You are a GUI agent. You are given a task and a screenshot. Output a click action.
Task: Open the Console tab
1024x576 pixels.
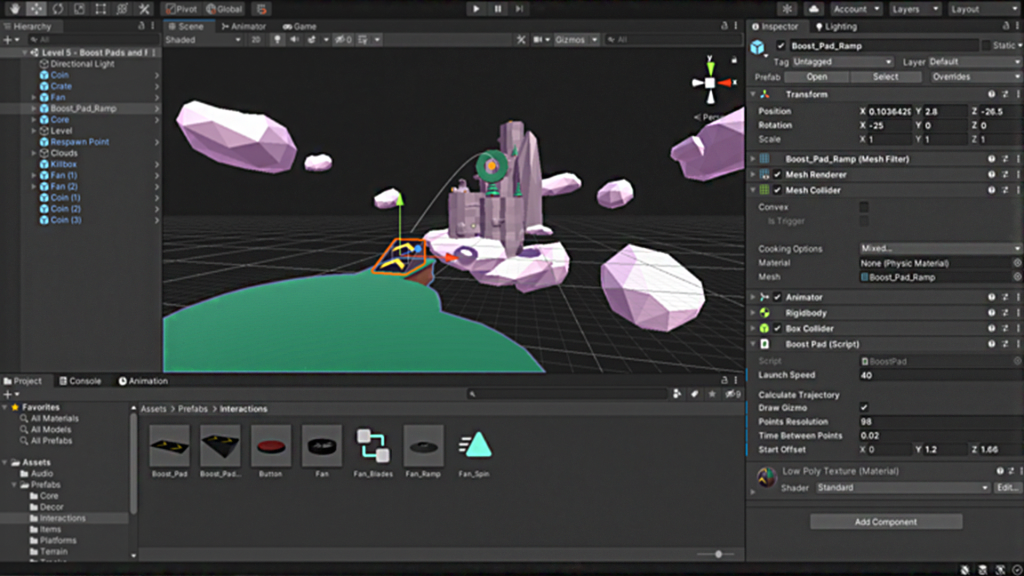point(79,381)
